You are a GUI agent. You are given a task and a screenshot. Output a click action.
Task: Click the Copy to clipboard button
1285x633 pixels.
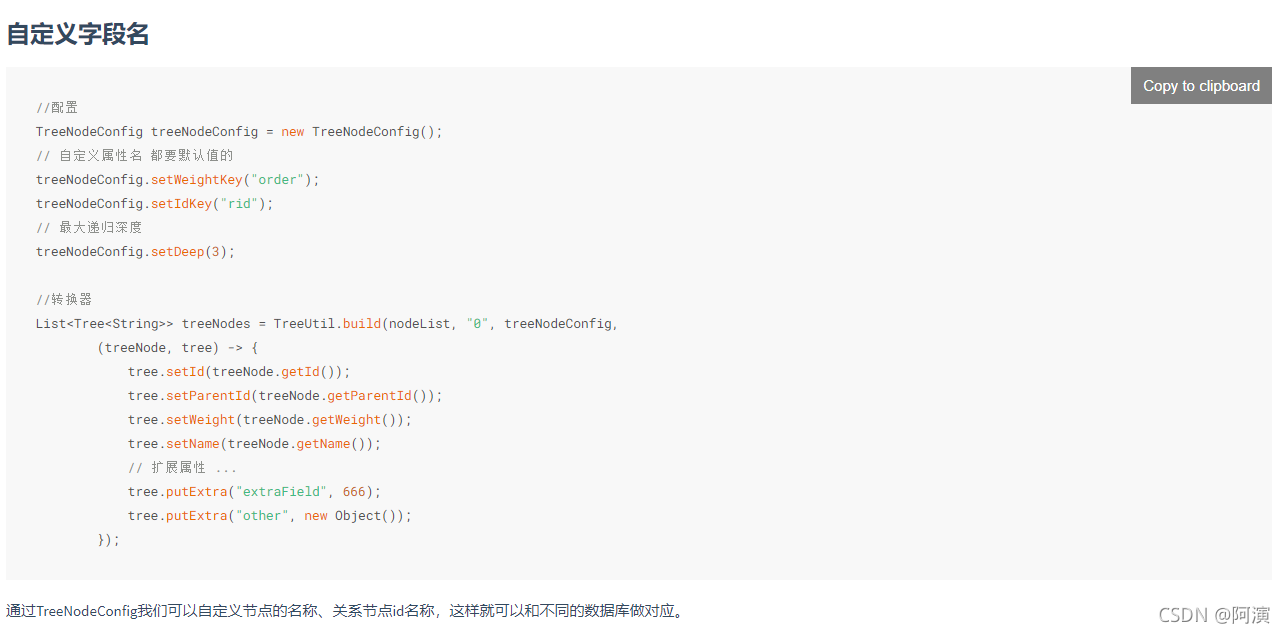coord(1200,85)
